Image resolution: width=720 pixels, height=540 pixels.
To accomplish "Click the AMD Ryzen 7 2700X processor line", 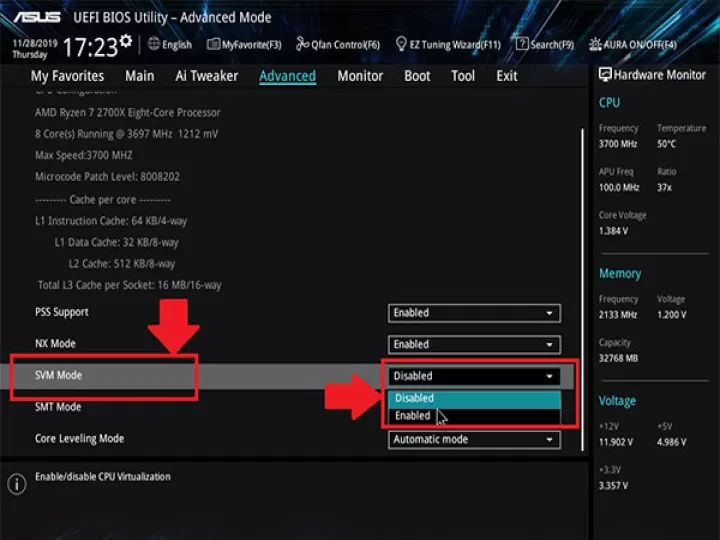I will coord(128,113).
